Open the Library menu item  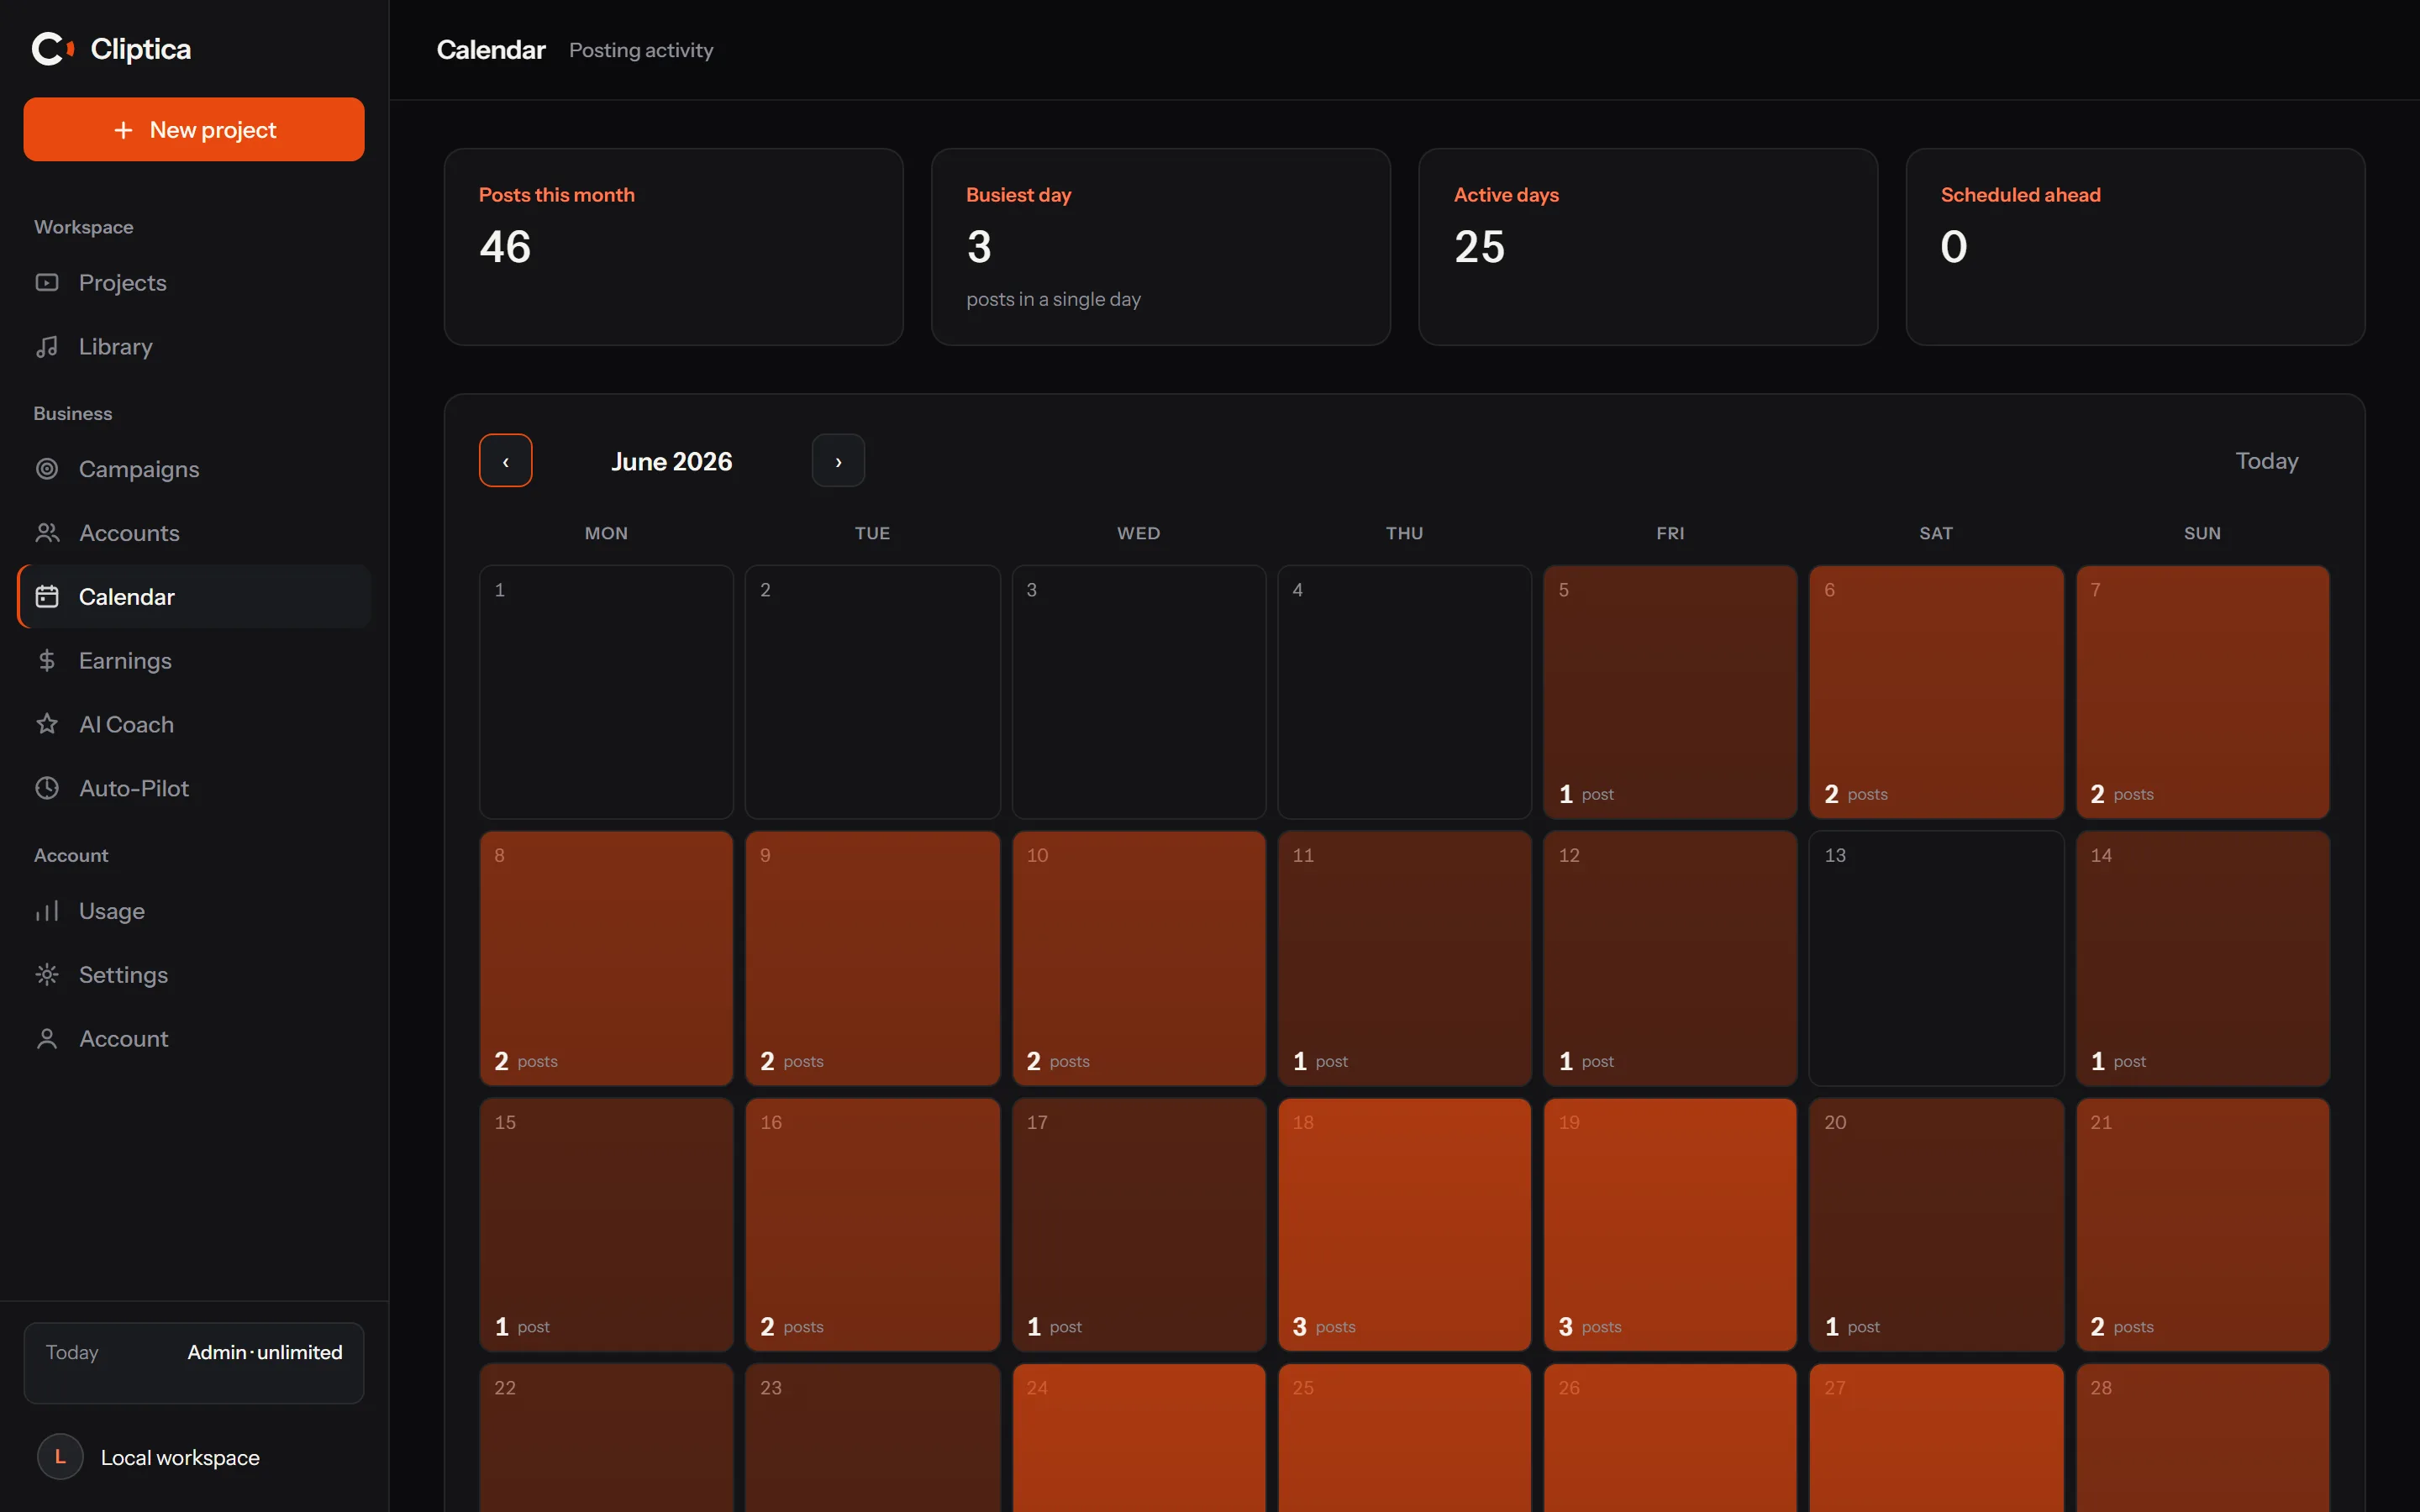point(194,347)
